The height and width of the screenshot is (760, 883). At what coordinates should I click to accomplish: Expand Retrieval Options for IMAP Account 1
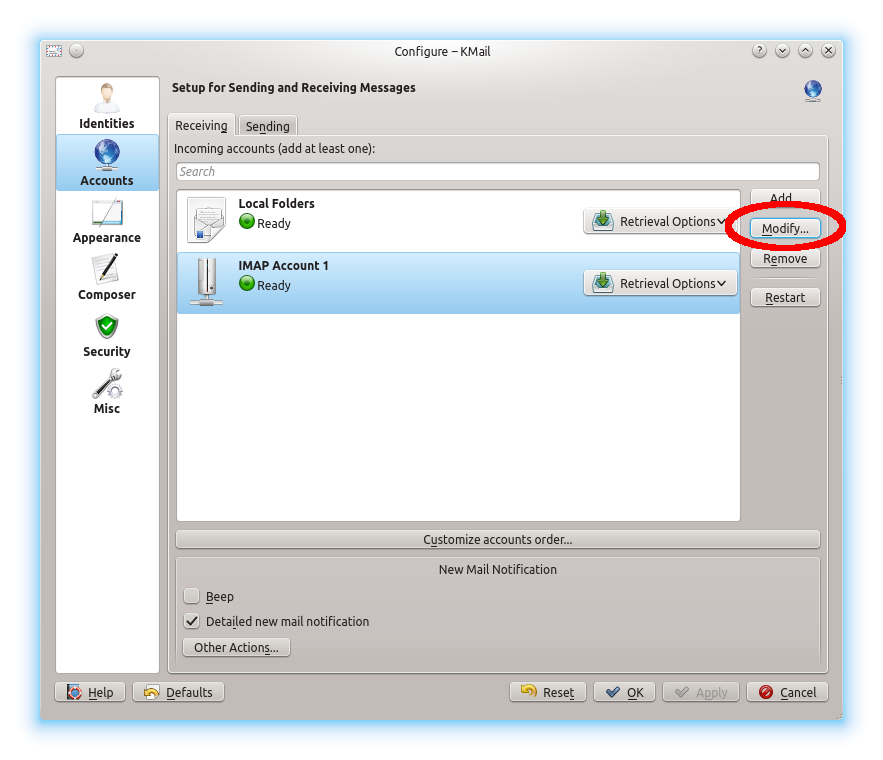pyautogui.click(x=660, y=283)
